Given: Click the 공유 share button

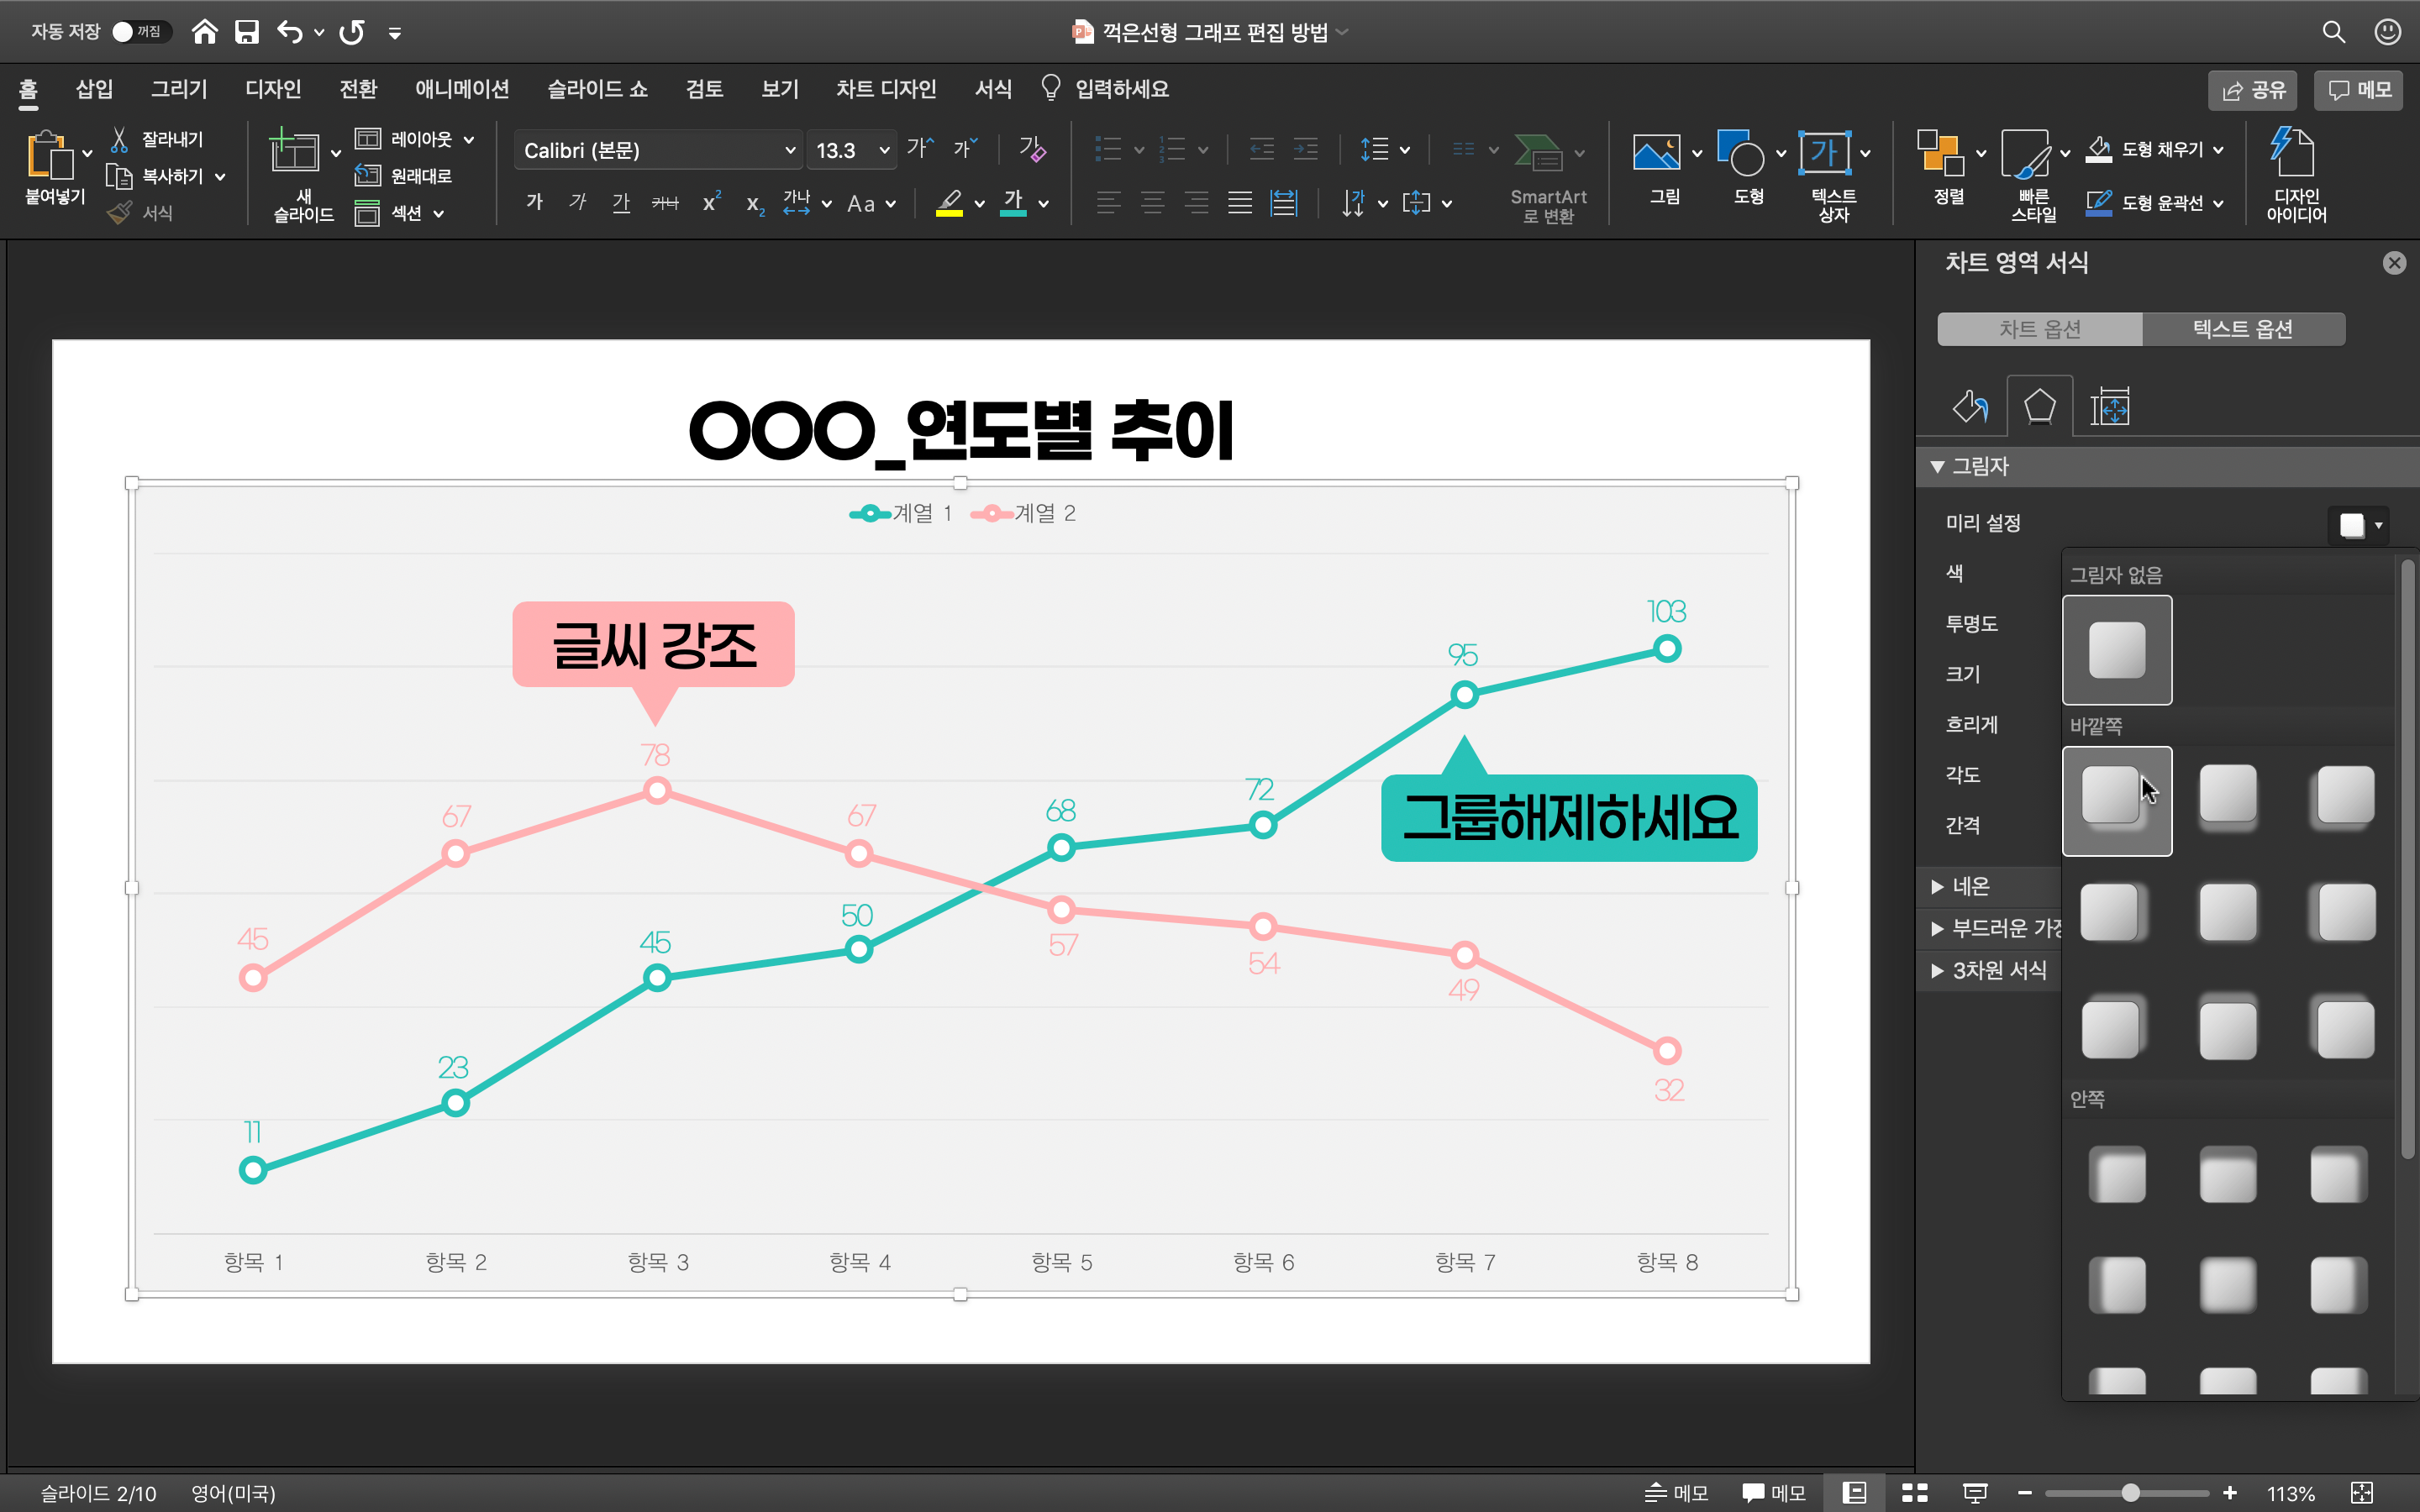Looking at the screenshot, I should 2253,90.
